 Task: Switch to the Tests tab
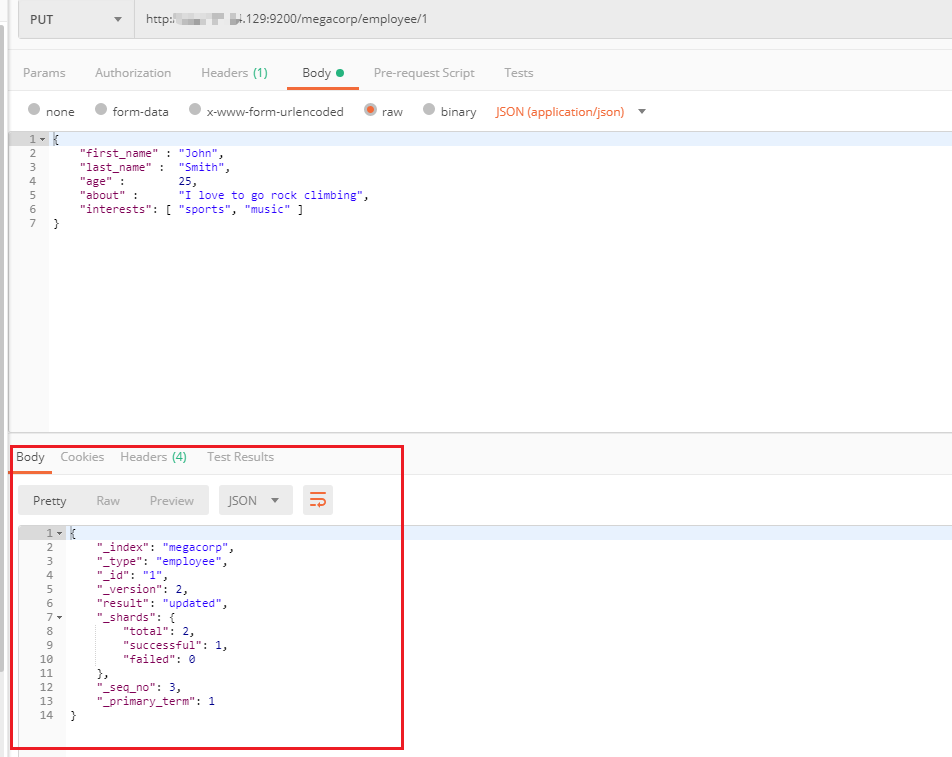pyautogui.click(x=518, y=73)
